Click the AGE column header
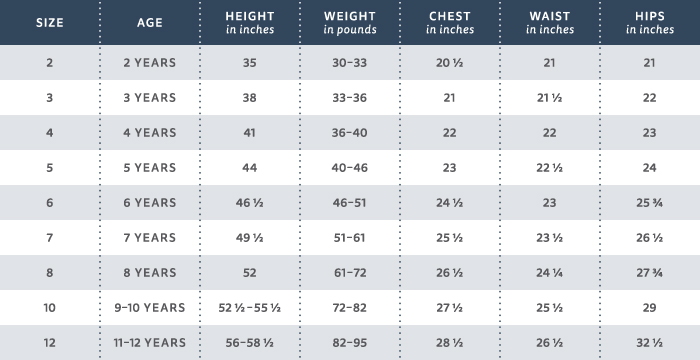The height and width of the screenshot is (360, 700). coord(150,23)
